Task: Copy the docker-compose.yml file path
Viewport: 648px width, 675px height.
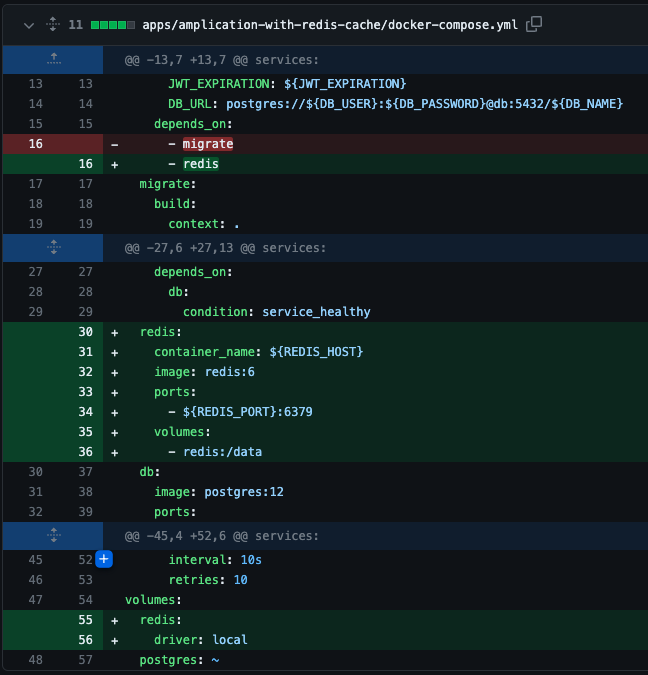Action: pos(534,24)
